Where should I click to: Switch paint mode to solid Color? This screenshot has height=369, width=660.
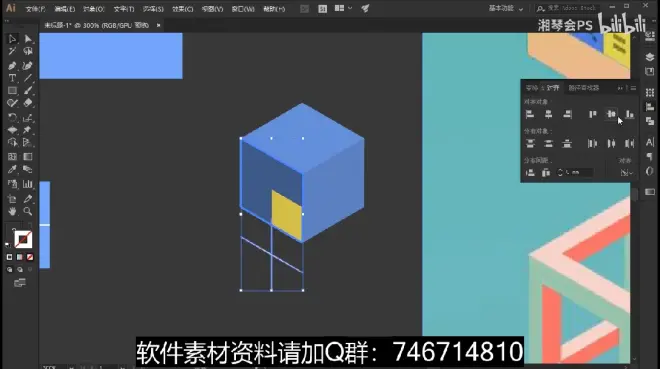10,257
